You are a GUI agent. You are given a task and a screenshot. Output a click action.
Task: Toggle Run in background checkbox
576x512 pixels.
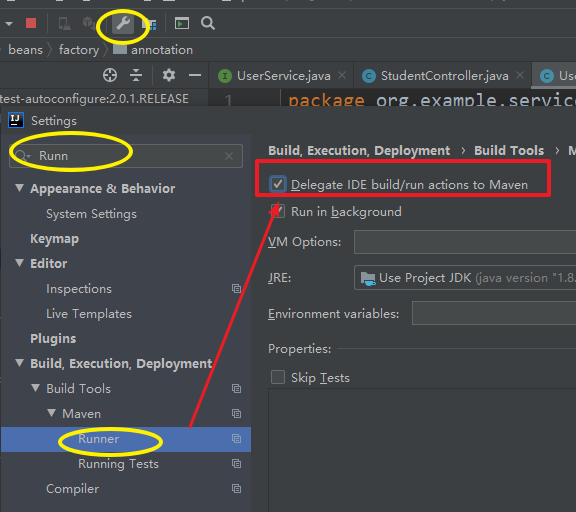point(278,212)
